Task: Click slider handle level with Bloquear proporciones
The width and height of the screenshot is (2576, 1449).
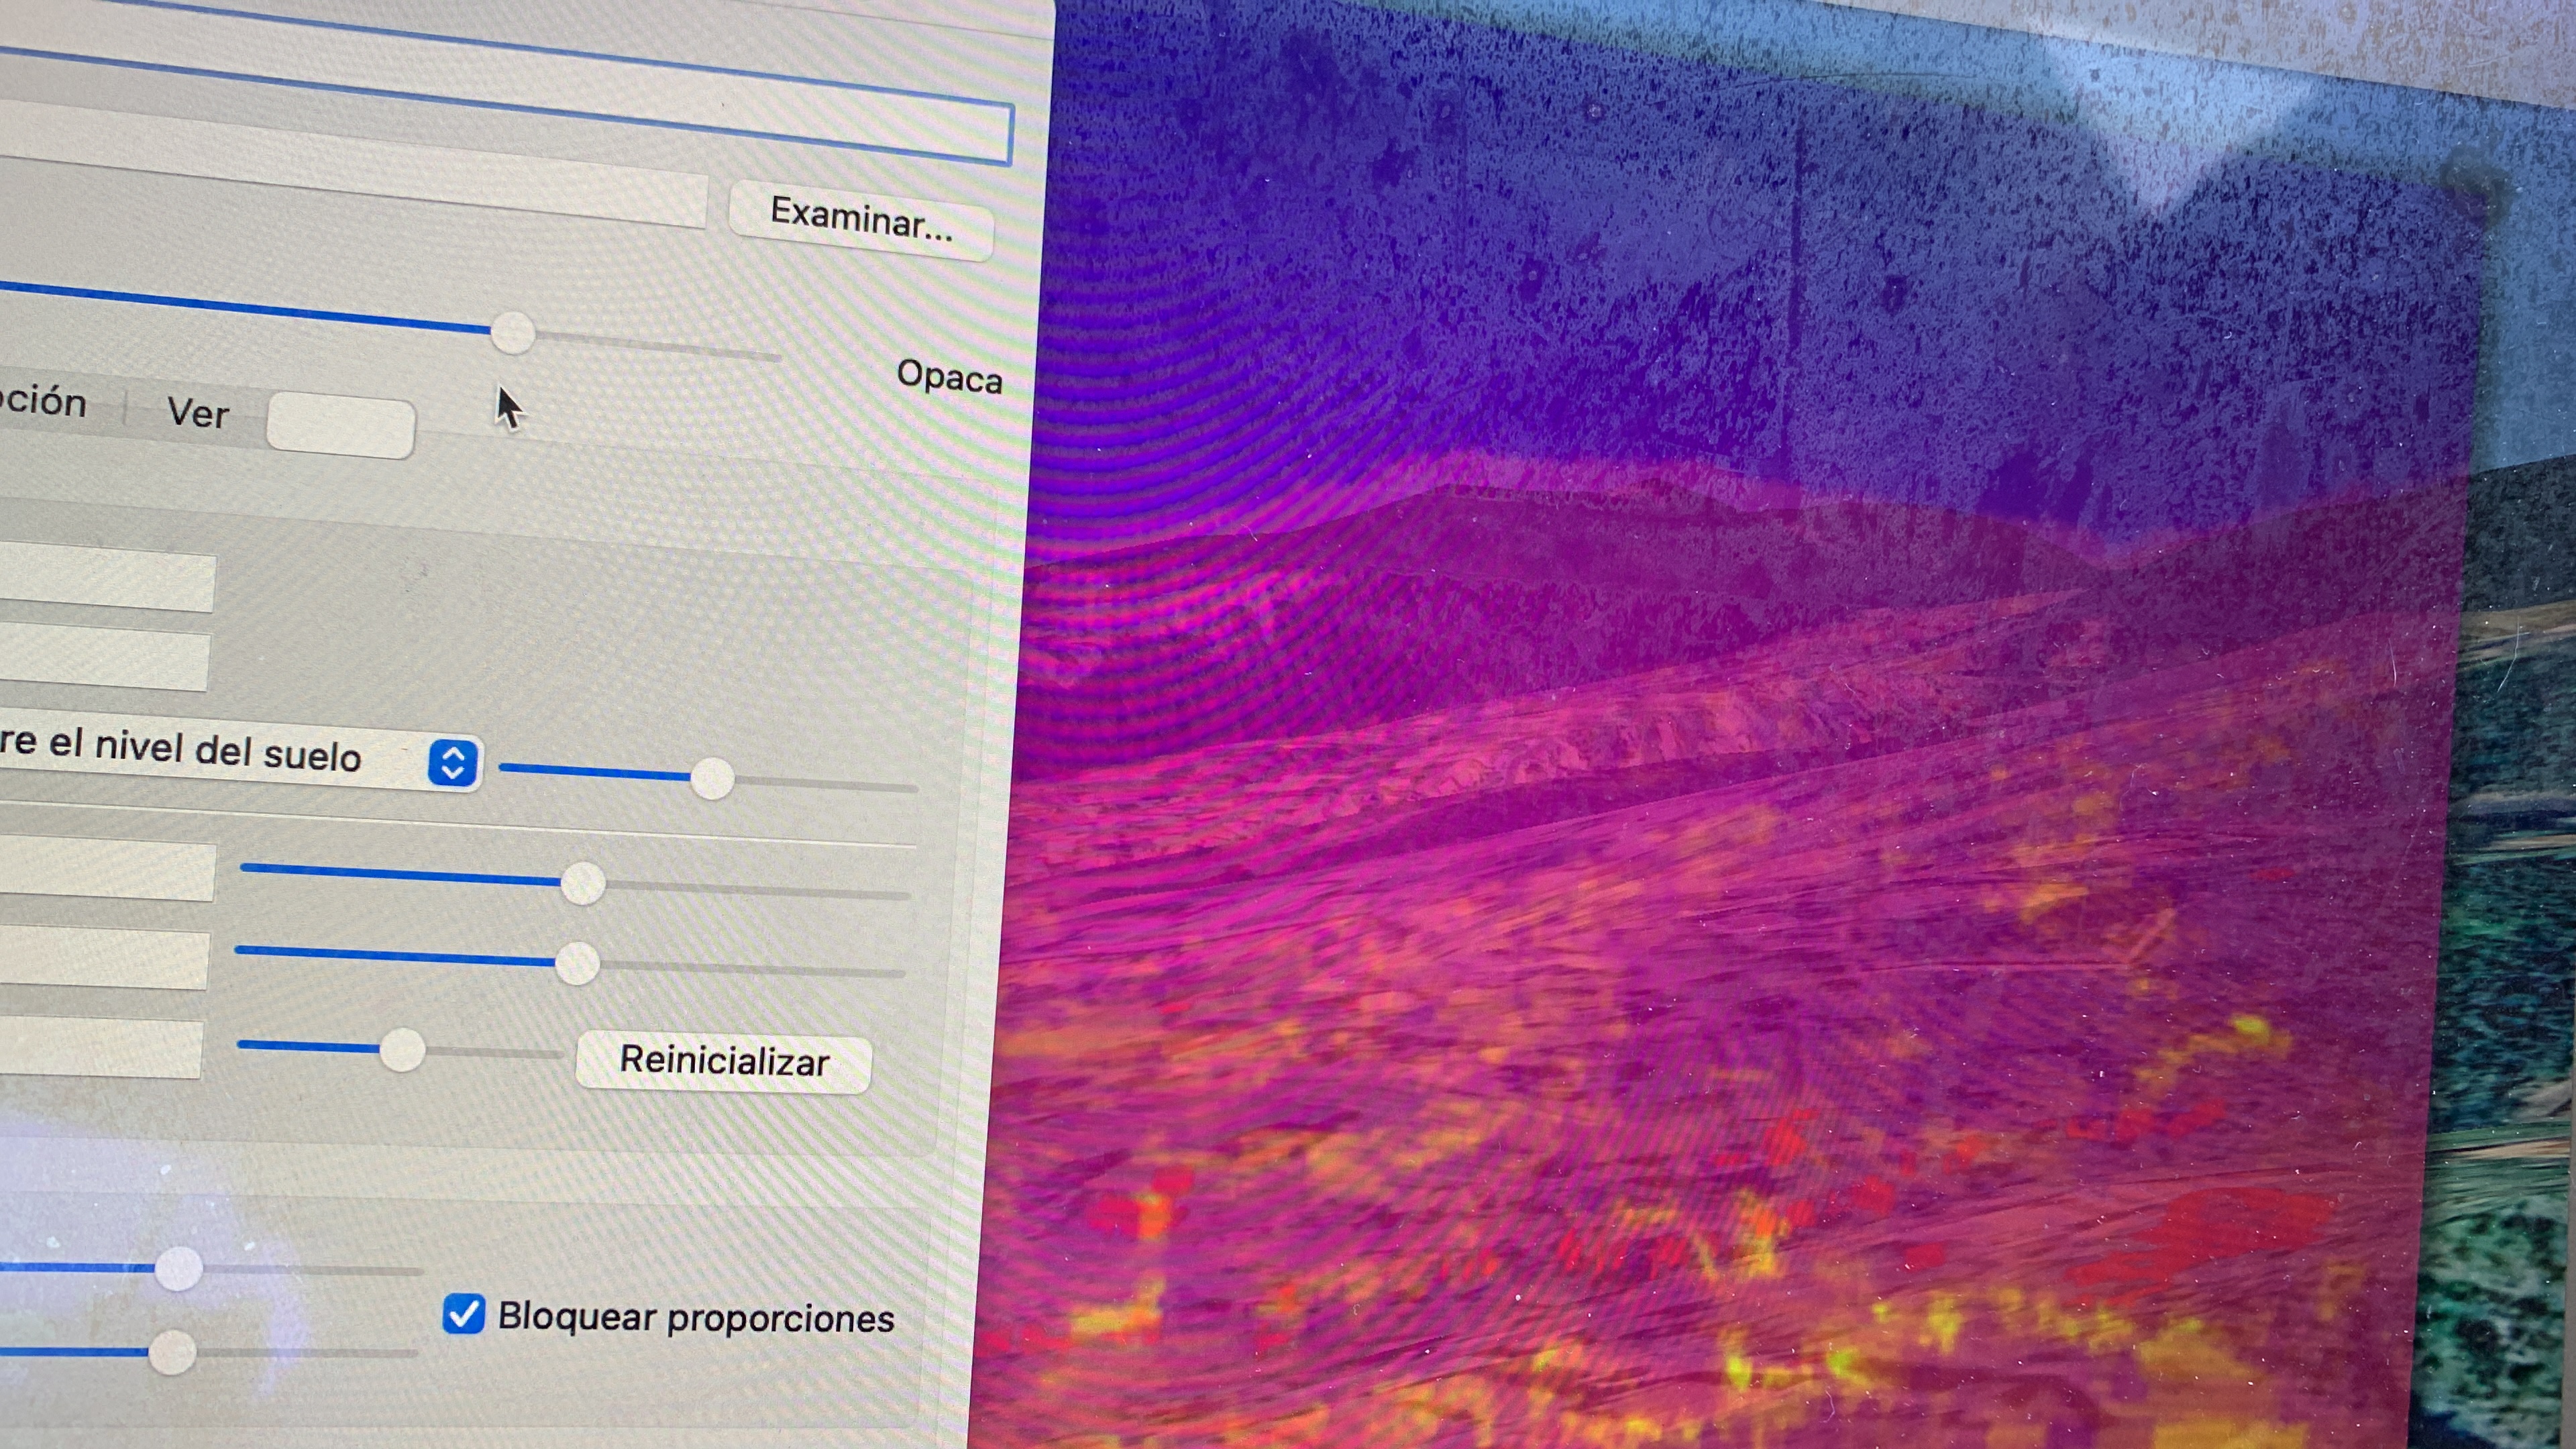Action: [172, 1353]
